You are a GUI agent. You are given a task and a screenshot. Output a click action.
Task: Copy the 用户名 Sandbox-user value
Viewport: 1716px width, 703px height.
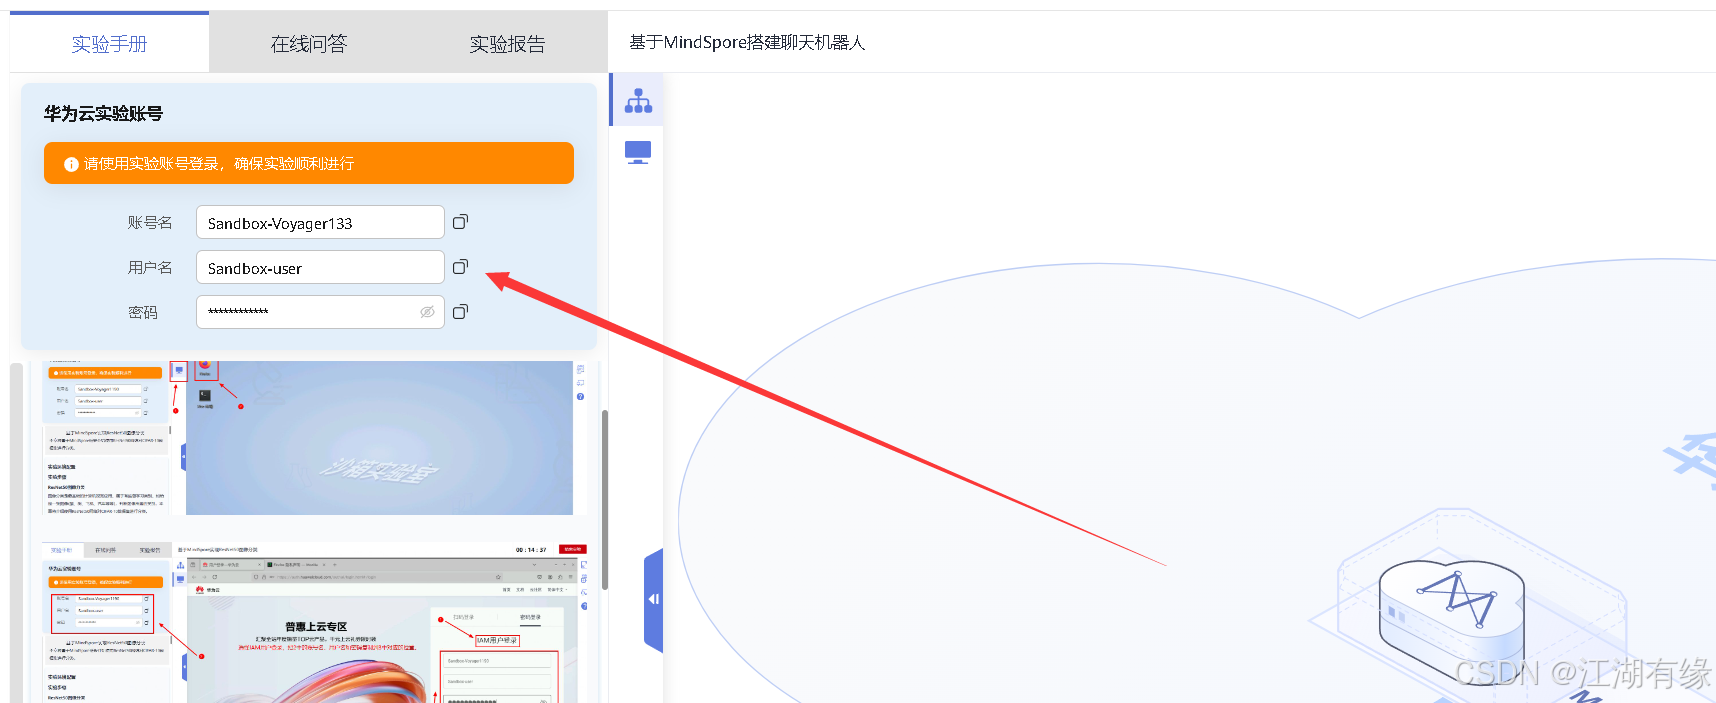pyautogui.click(x=460, y=267)
